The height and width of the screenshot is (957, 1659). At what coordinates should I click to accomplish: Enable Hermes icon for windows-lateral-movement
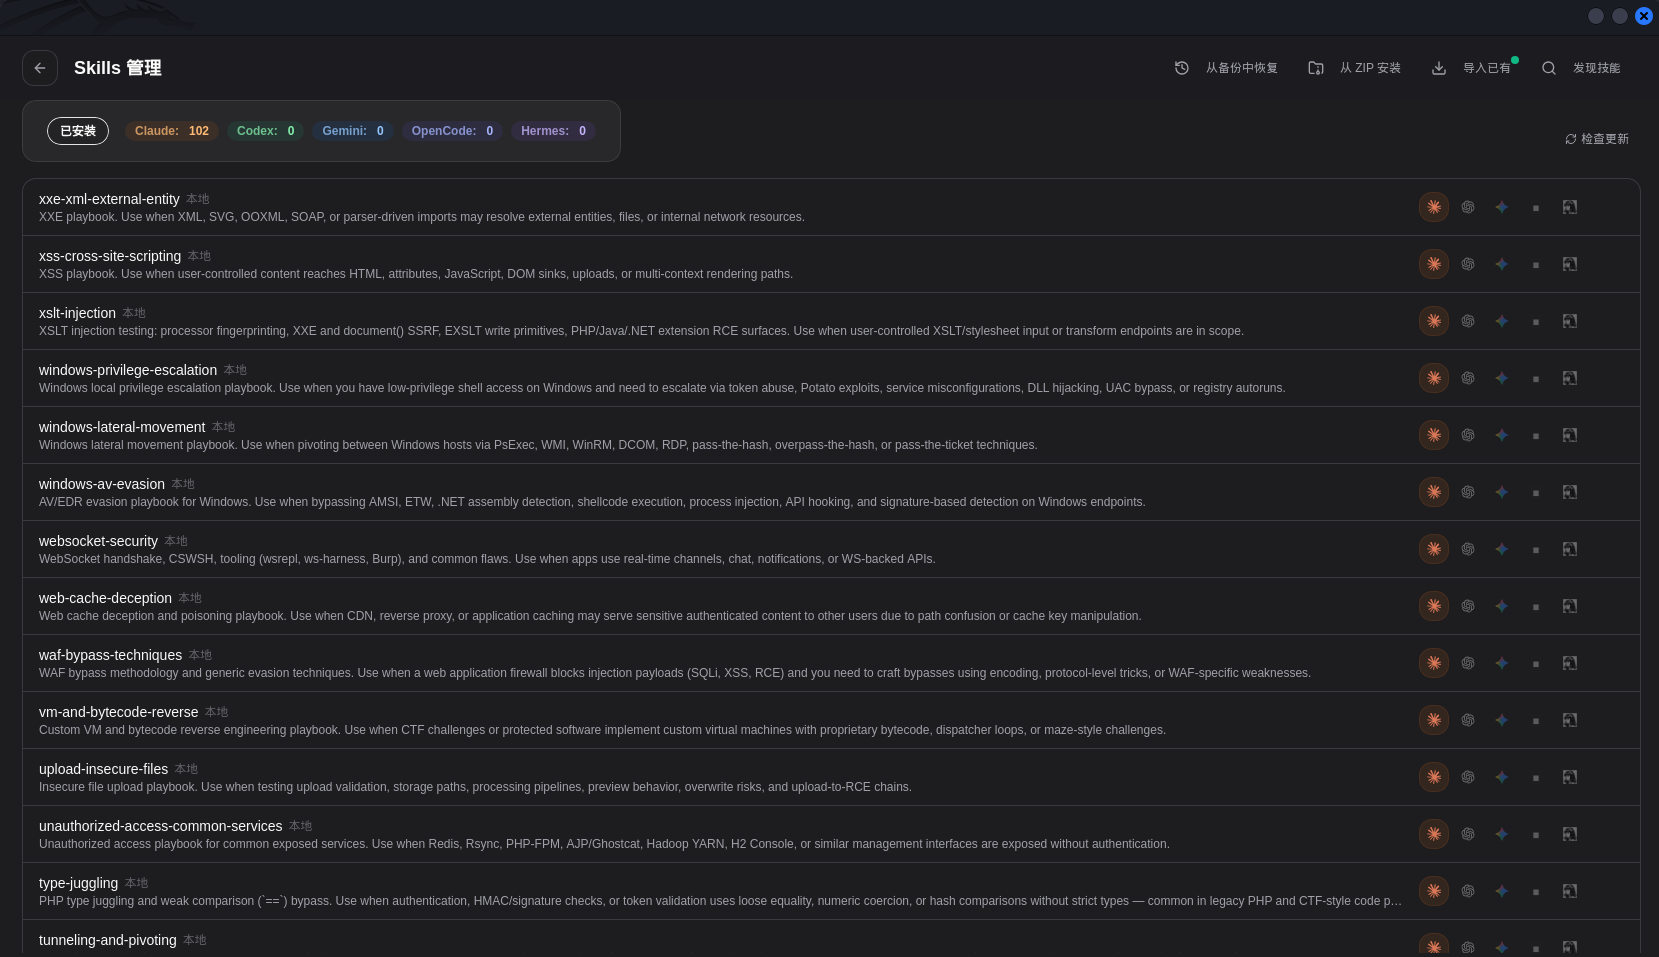[1570, 435]
